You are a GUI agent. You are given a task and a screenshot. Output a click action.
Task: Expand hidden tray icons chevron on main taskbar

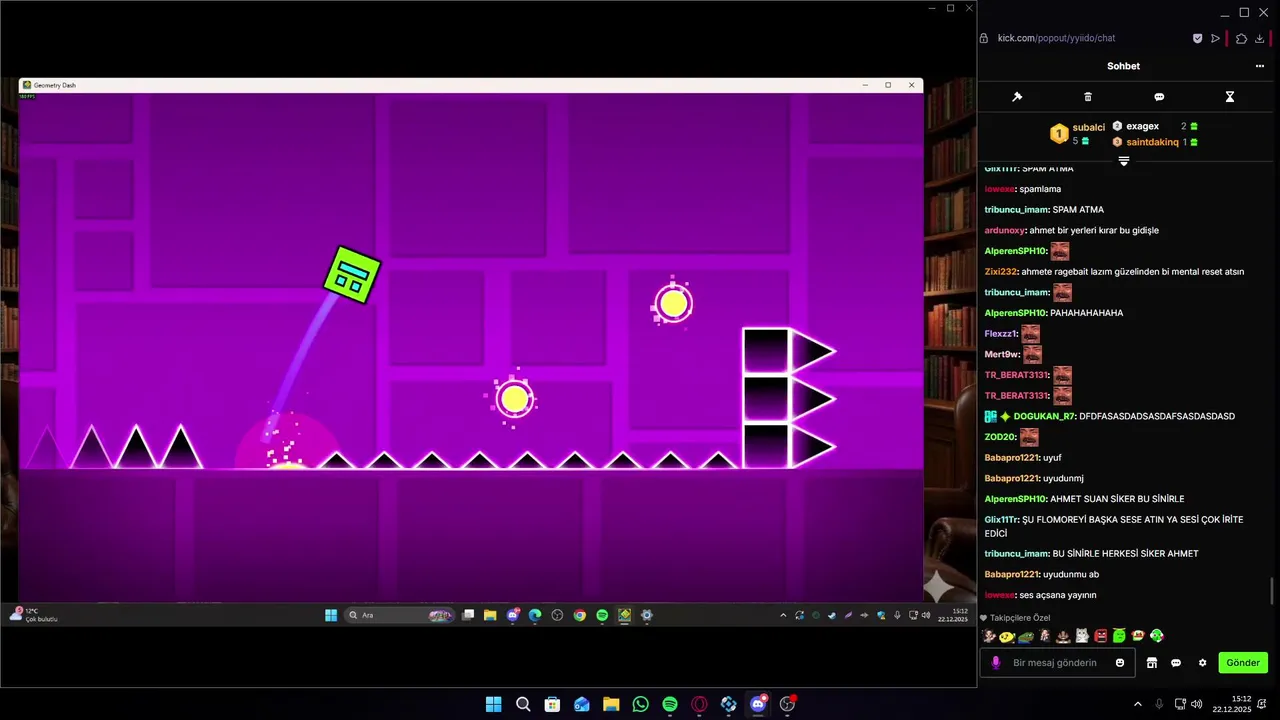tap(1138, 704)
